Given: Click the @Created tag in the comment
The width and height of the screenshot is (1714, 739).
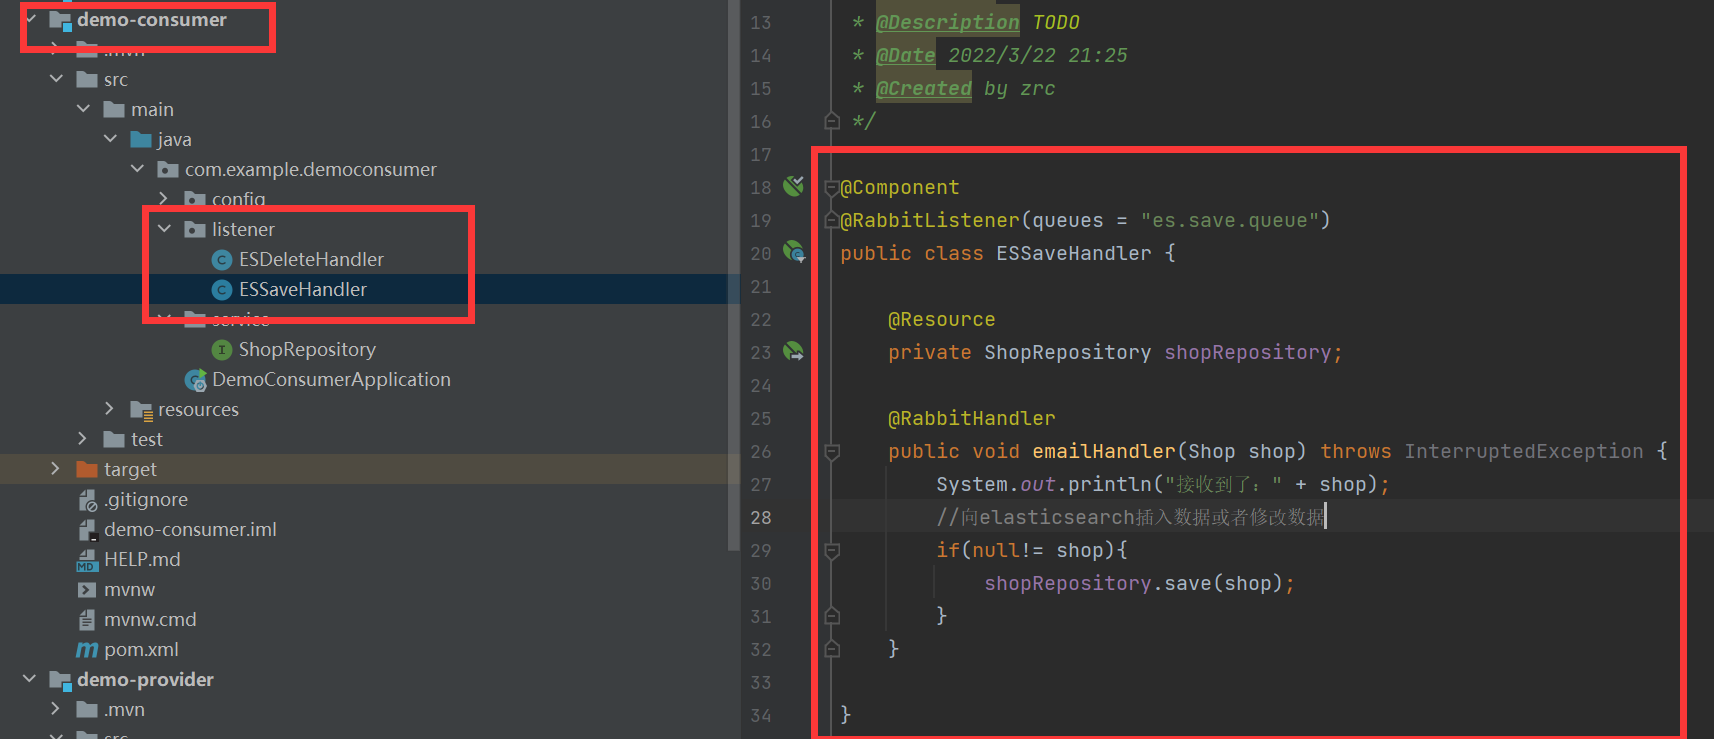Looking at the screenshot, I should click(923, 88).
